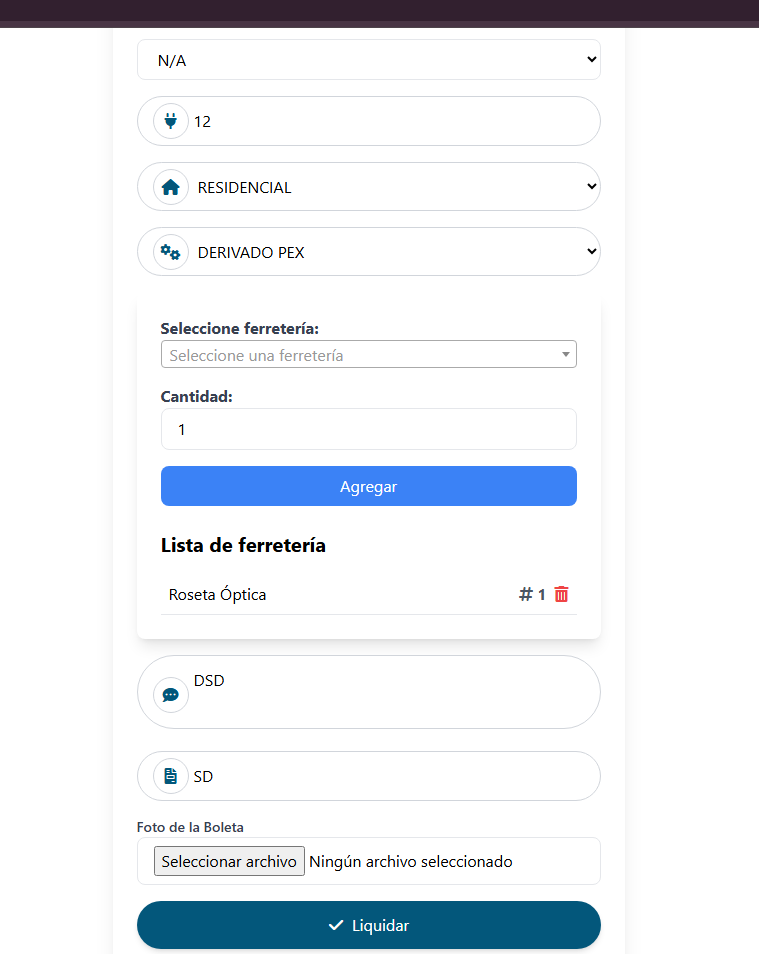The image size is (759, 954).
Task: Open the N/A dropdown
Action: tap(368, 60)
